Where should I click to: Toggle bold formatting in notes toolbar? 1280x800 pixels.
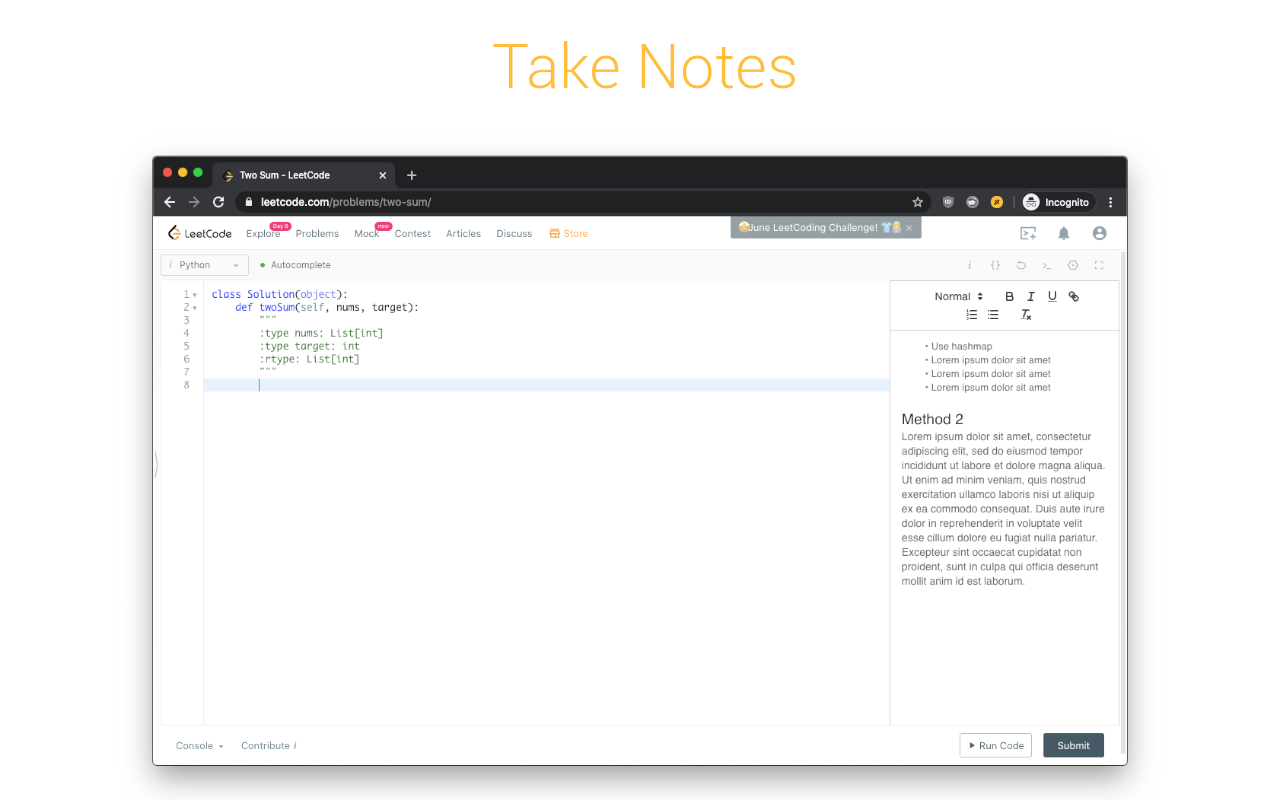[1009, 296]
